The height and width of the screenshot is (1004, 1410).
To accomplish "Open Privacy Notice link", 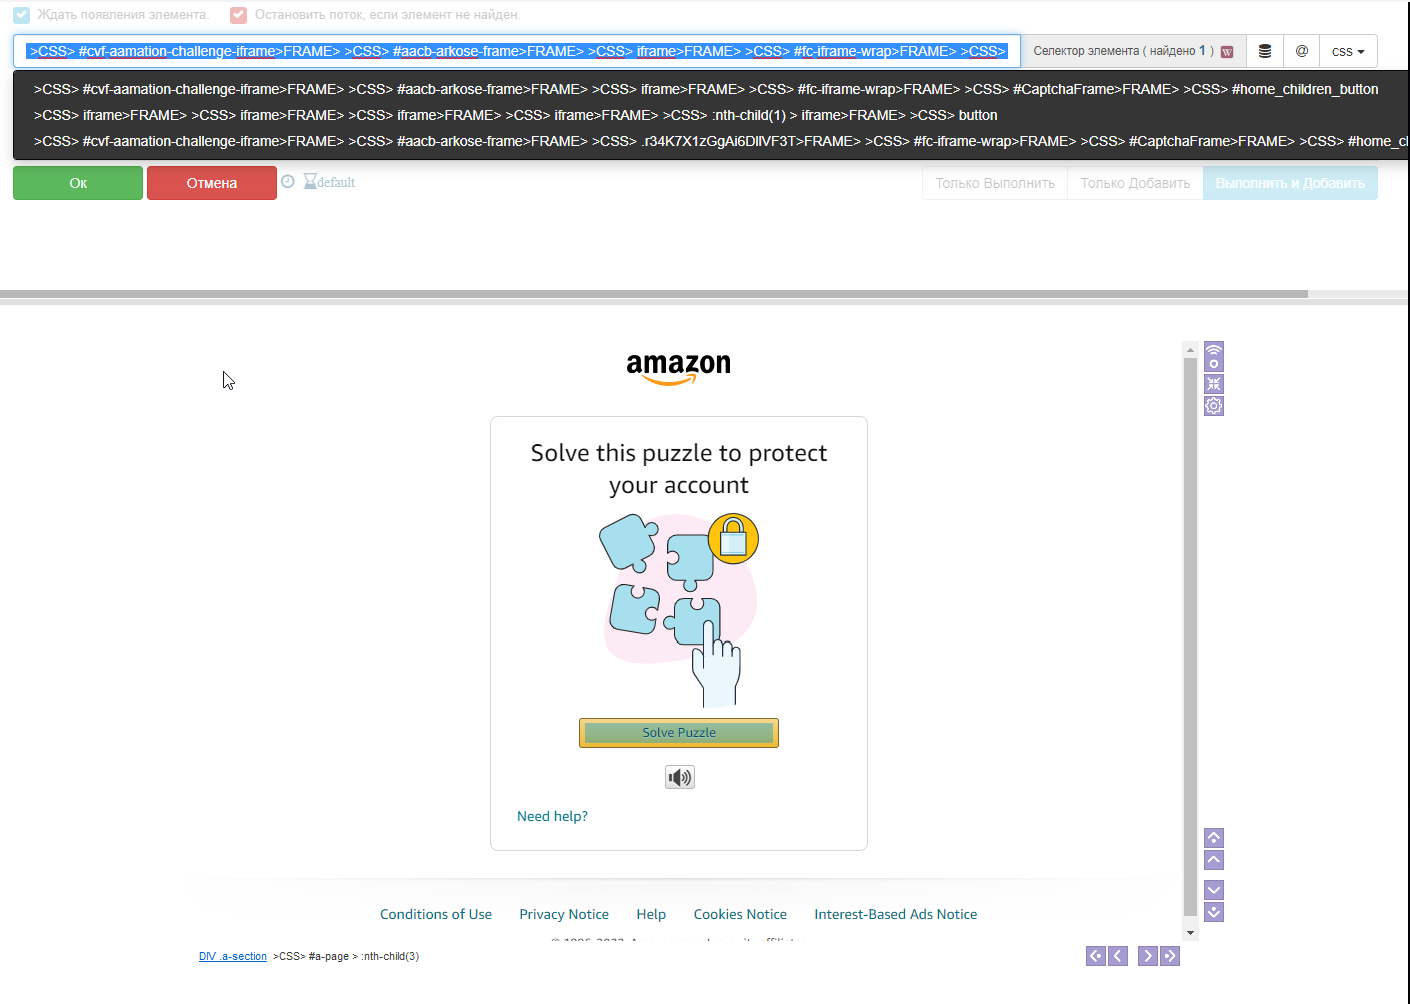I will pos(564,914).
